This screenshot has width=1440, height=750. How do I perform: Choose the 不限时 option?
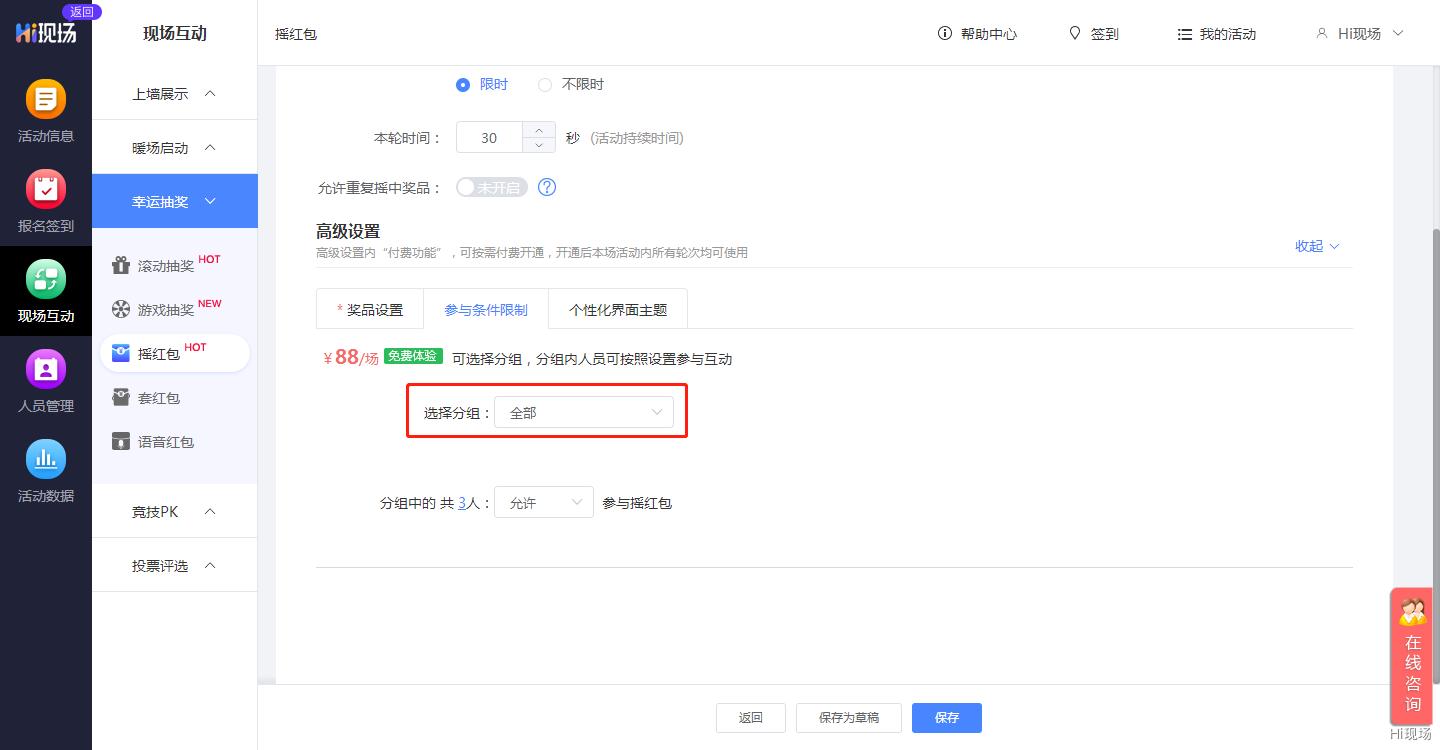(x=545, y=84)
